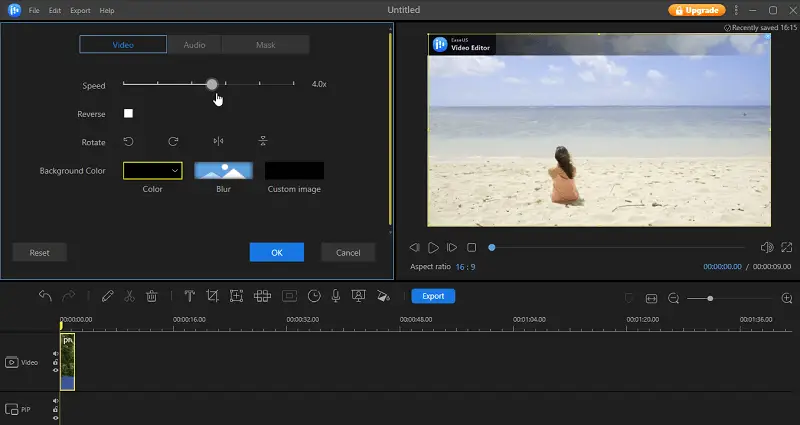Enter fullscreen preview mode

tap(787, 247)
